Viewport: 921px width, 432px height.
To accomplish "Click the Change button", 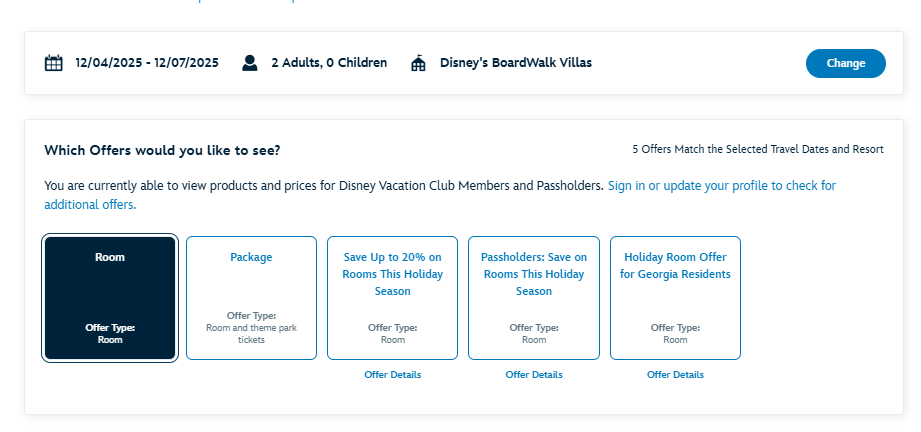I will click(x=846, y=63).
